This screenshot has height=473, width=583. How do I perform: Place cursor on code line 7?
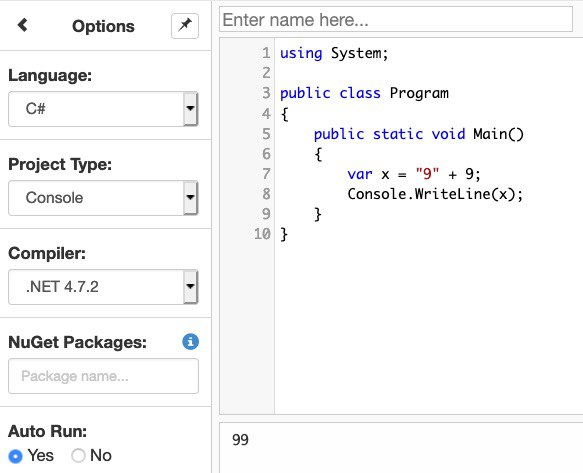(x=414, y=174)
